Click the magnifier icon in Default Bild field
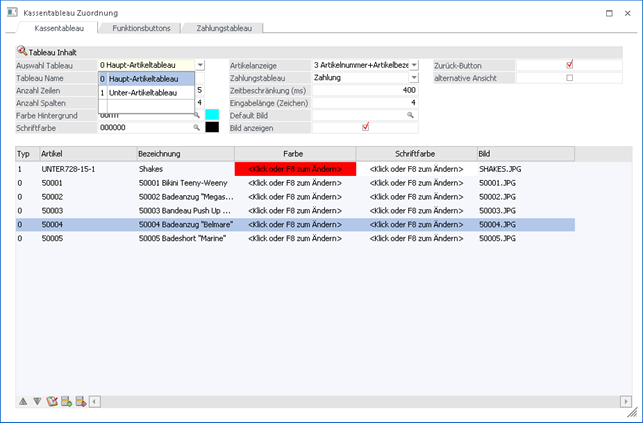This screenshot has width=643, height=423. [x=410, y=115]
